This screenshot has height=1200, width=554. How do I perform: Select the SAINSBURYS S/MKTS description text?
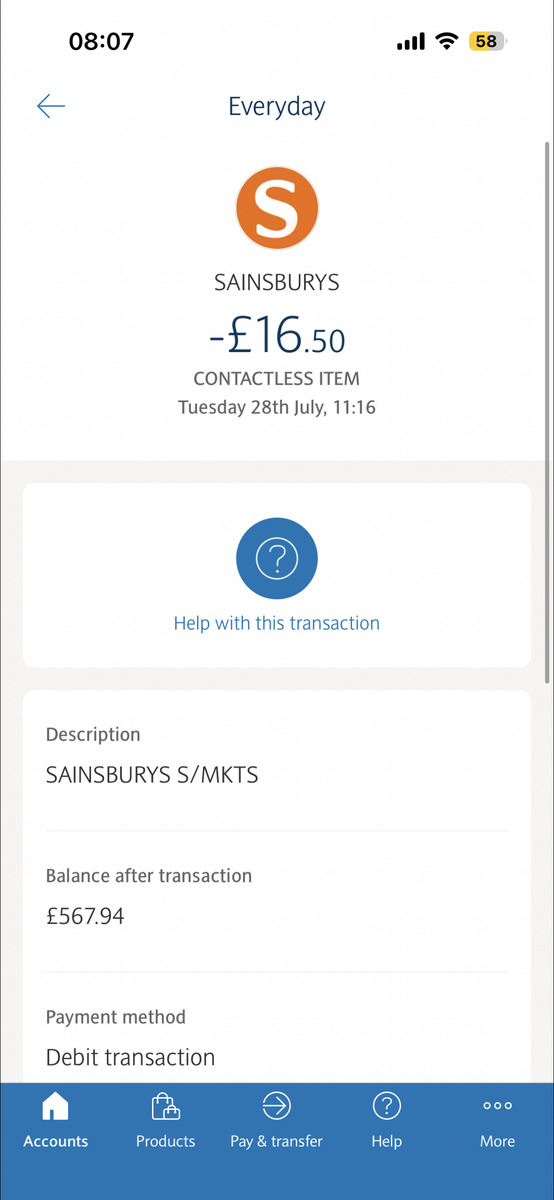pyautogui.click(x=152, y=775)
